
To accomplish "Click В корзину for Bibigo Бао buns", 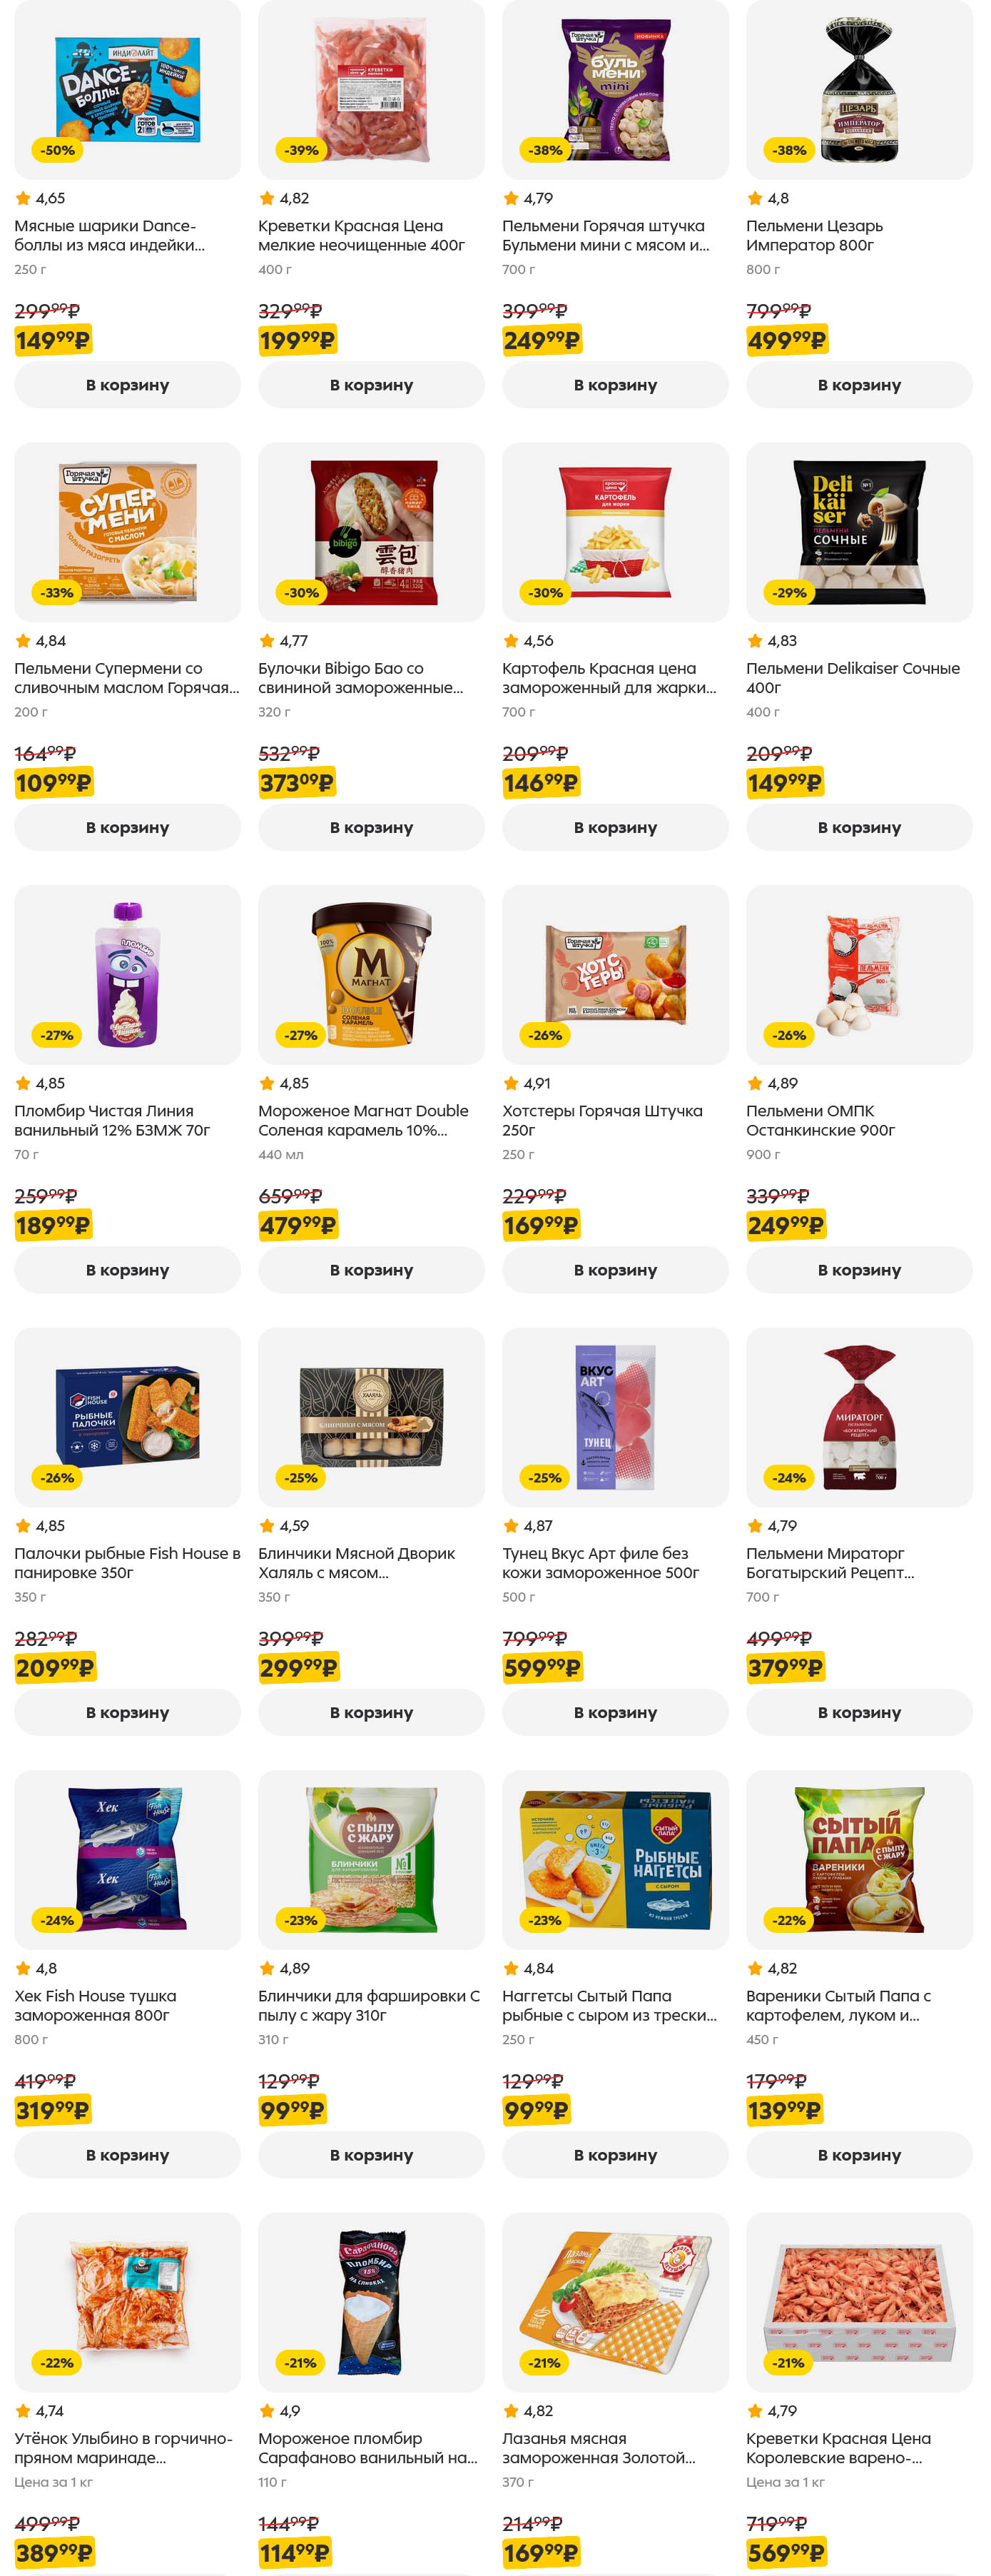I will [371, 827].
